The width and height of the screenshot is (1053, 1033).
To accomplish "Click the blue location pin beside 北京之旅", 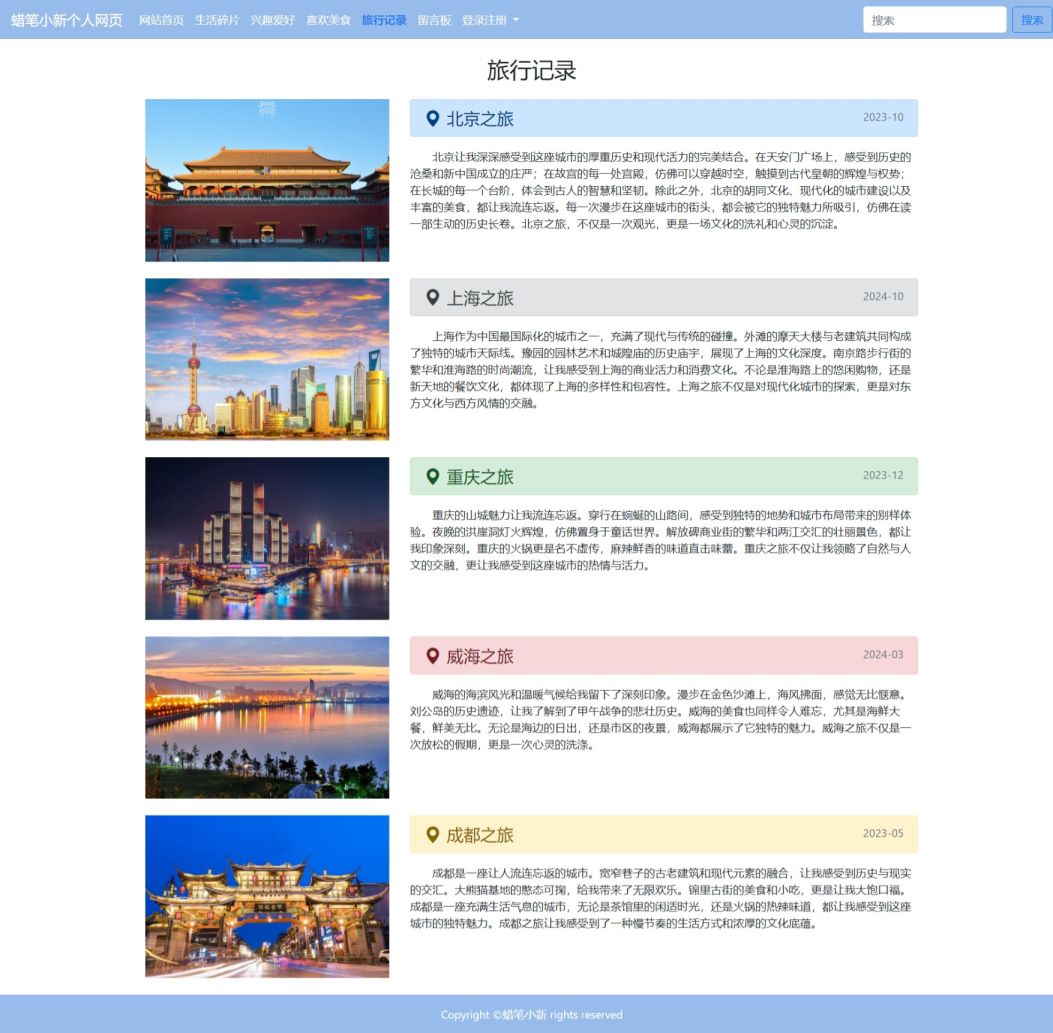I will click(x=432, y=119).
